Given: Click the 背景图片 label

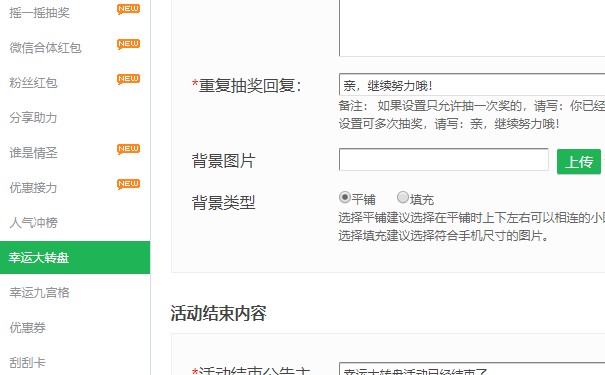Looking at the screenshot, I should click(223, 160).
